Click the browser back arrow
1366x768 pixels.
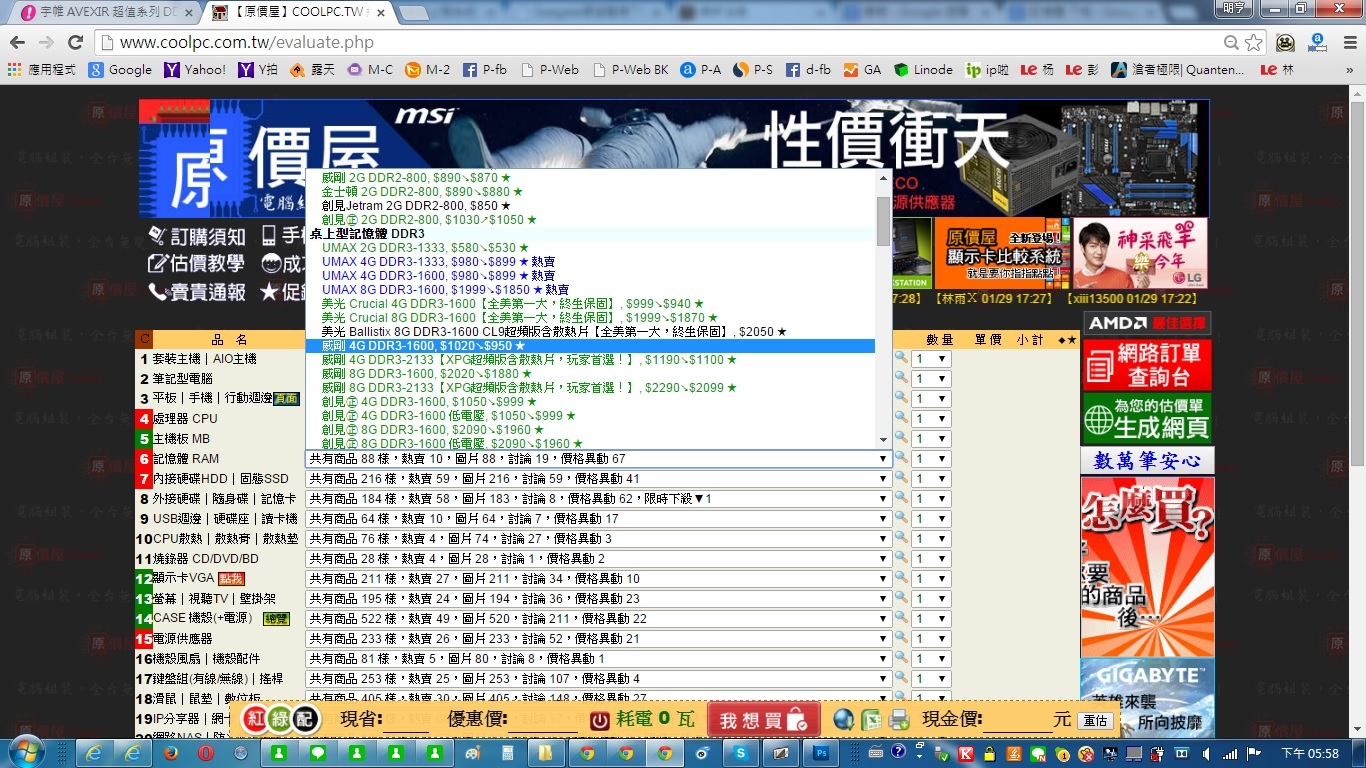pyautogui.click(x=17, y=42)
